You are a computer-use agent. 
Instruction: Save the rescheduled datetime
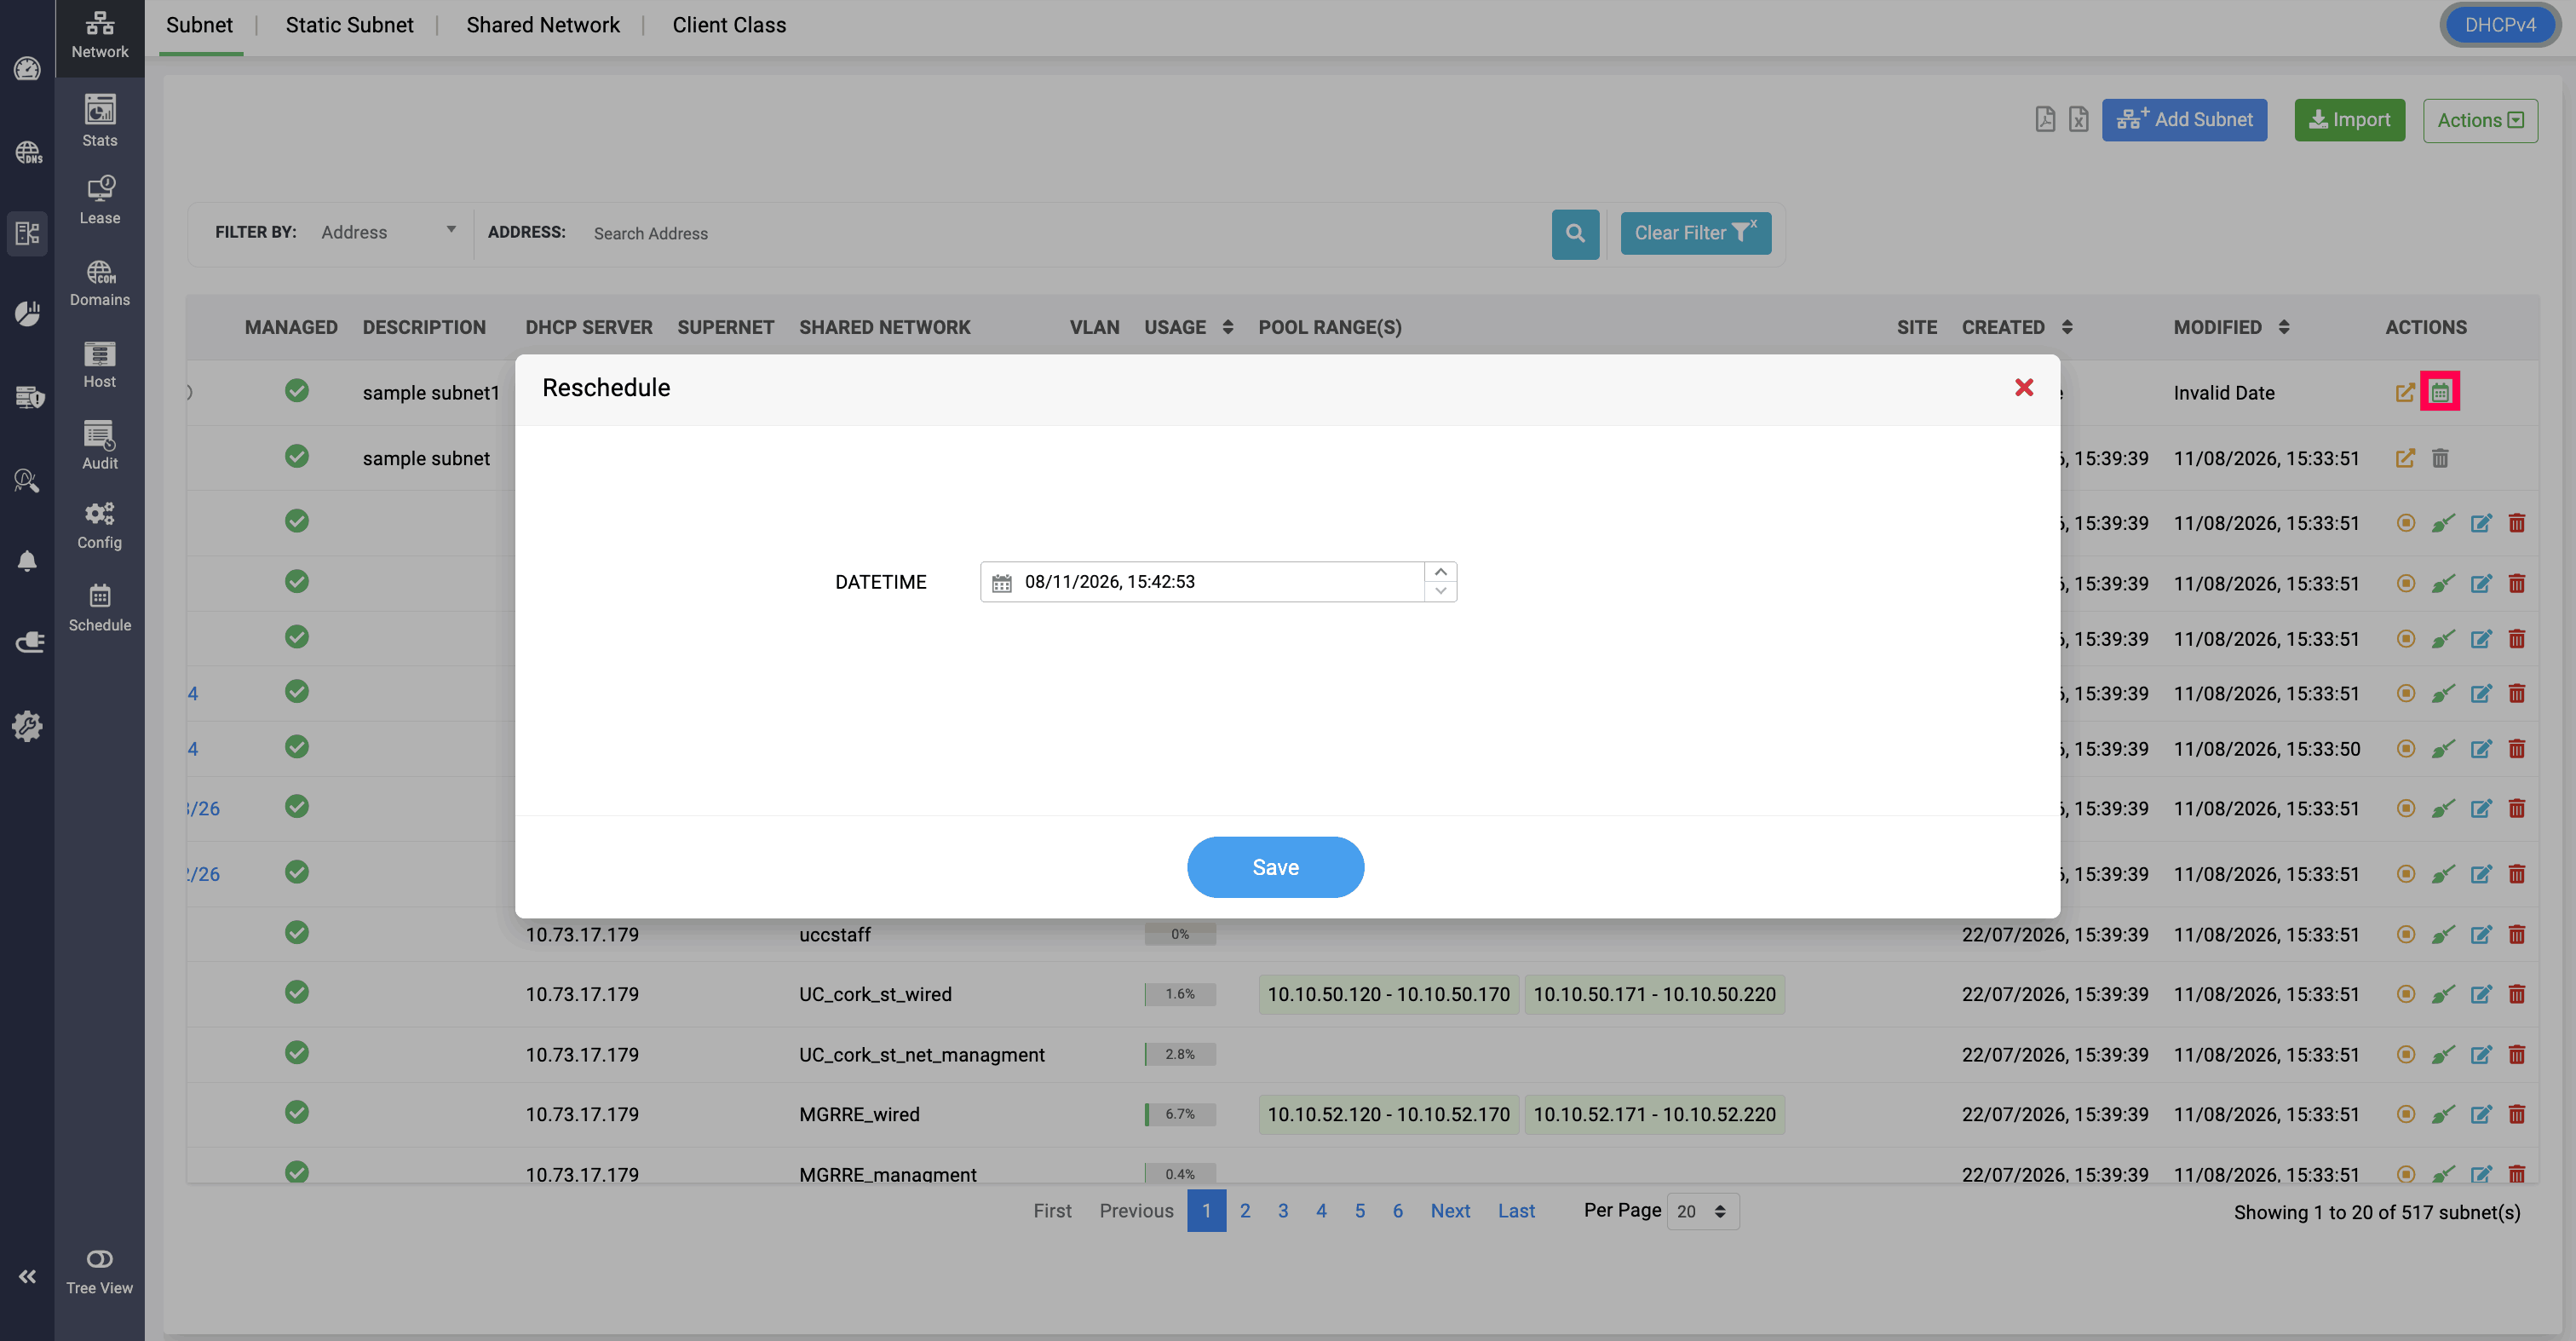pos(1275,867)
